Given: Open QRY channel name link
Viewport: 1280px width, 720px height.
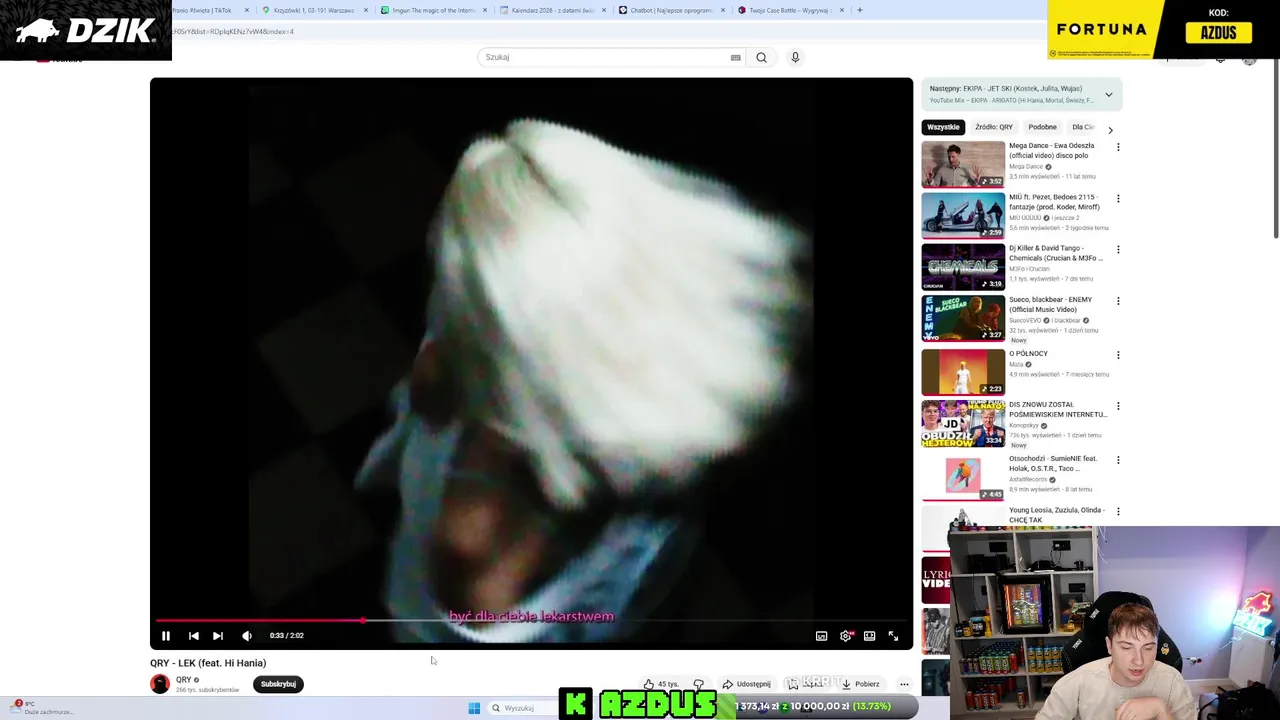Looking at the screenshot, I should click(x=184, y=680).
